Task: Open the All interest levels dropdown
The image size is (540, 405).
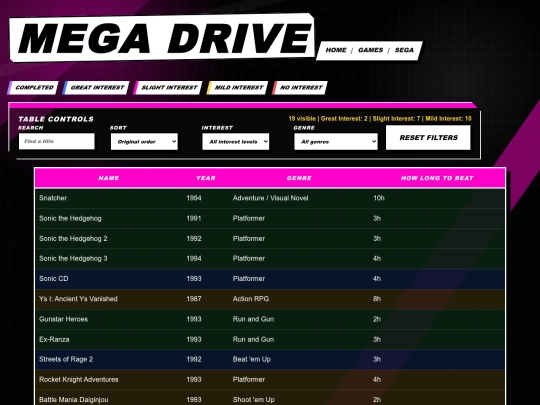Action: [x=236, y=142]
